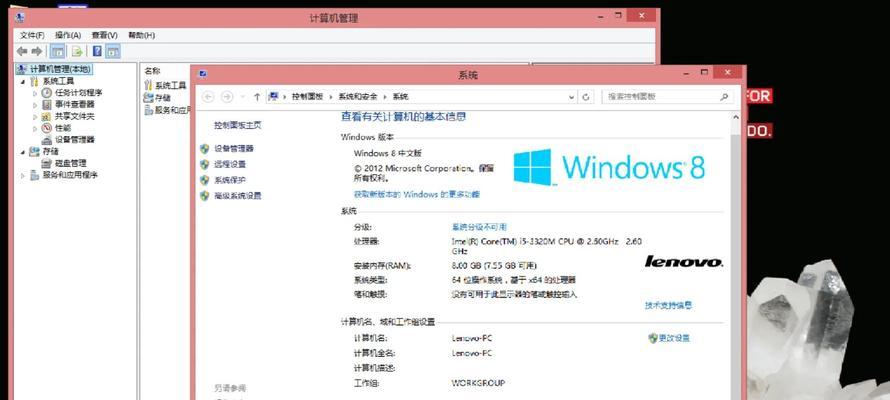890x400 pixels.
Task: Select 服务和应用程序 label in the left tree
Action: click(70, 175)
